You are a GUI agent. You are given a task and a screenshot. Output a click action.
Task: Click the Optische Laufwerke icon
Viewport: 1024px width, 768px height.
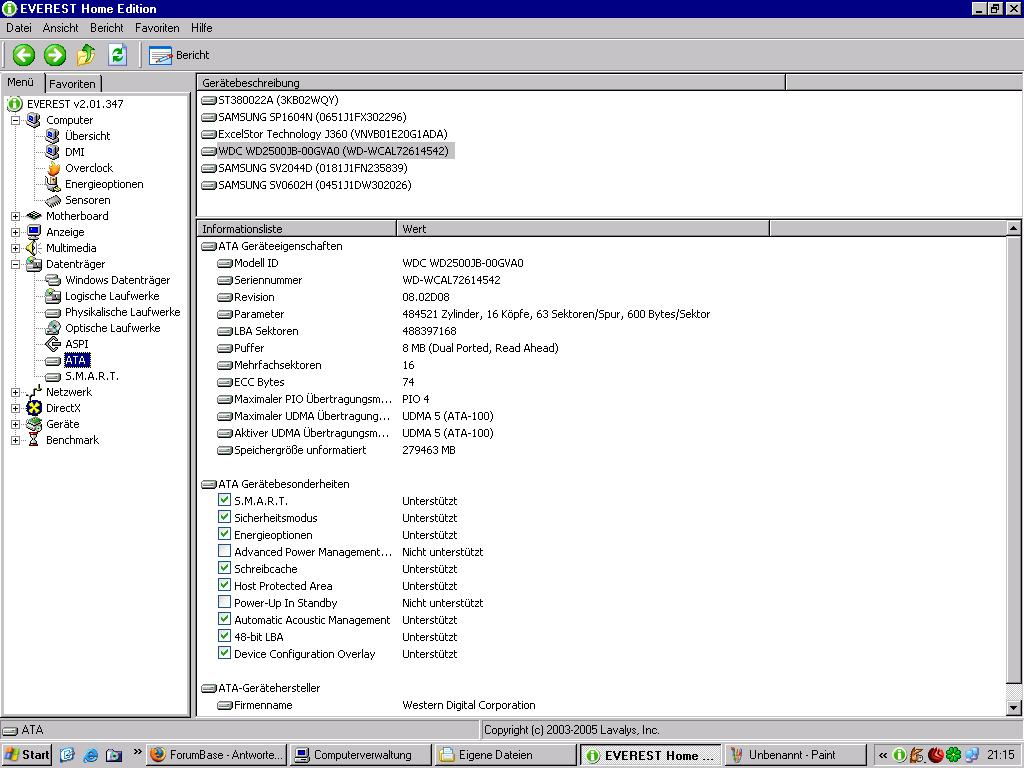(53, 328)
